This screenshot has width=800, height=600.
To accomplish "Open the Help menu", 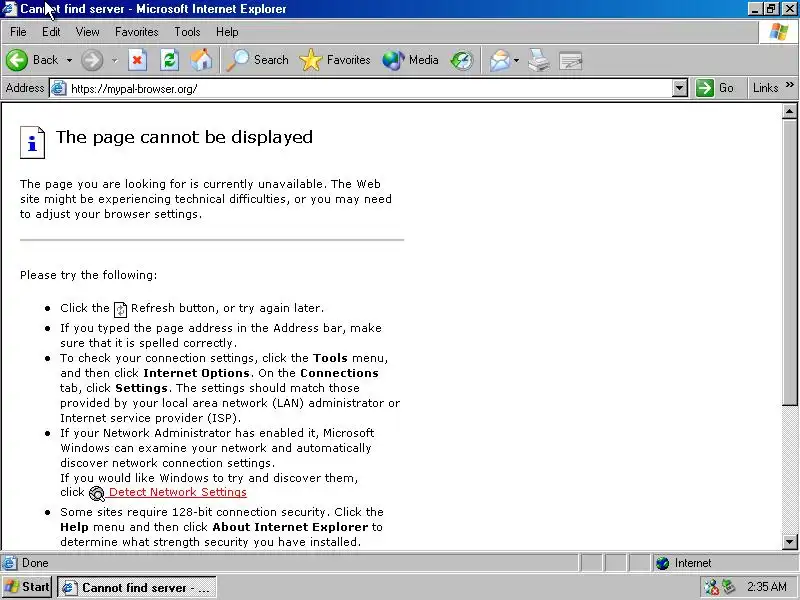I will 227,32.
